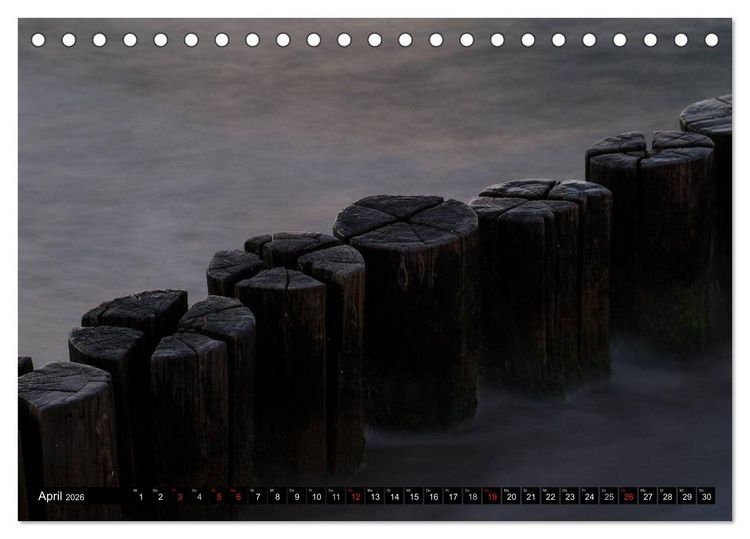The width and height of the screenshot is (750, 539).
Task: Select date 8 in the calendar strip
Action: [277, 495]
